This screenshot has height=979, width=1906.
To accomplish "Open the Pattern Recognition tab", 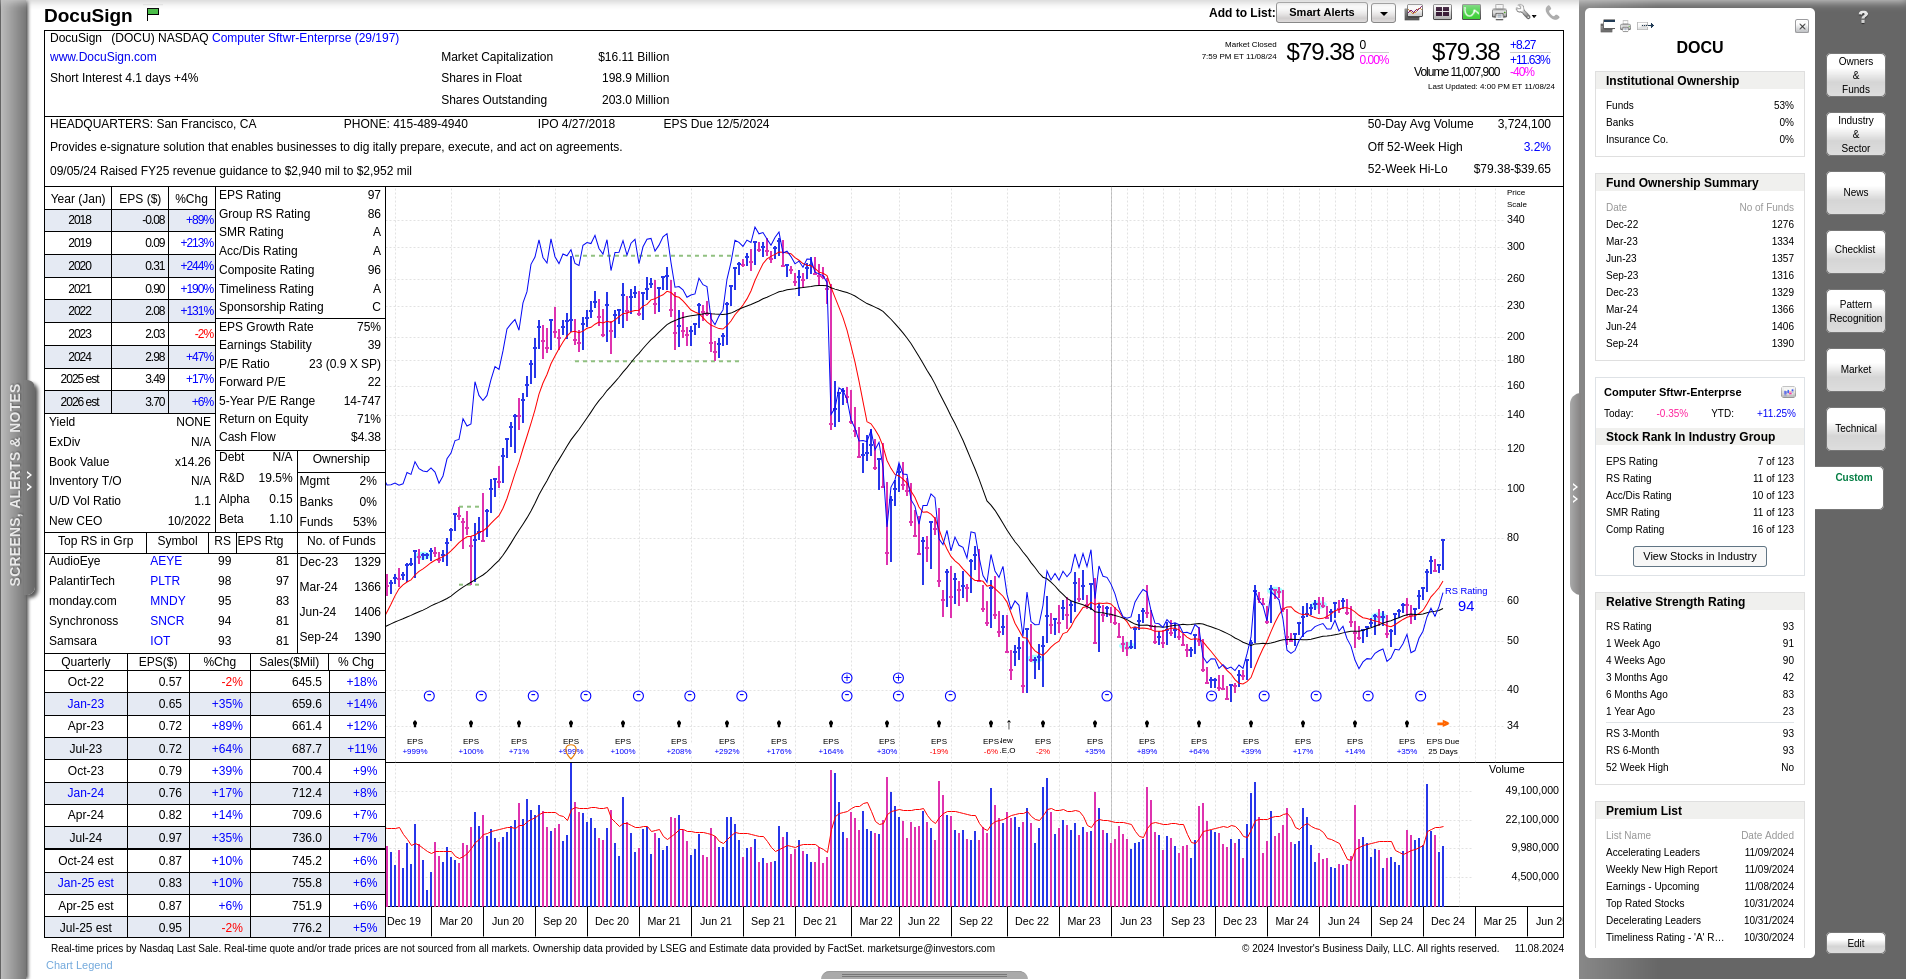I will click(x=1856, y=311).
